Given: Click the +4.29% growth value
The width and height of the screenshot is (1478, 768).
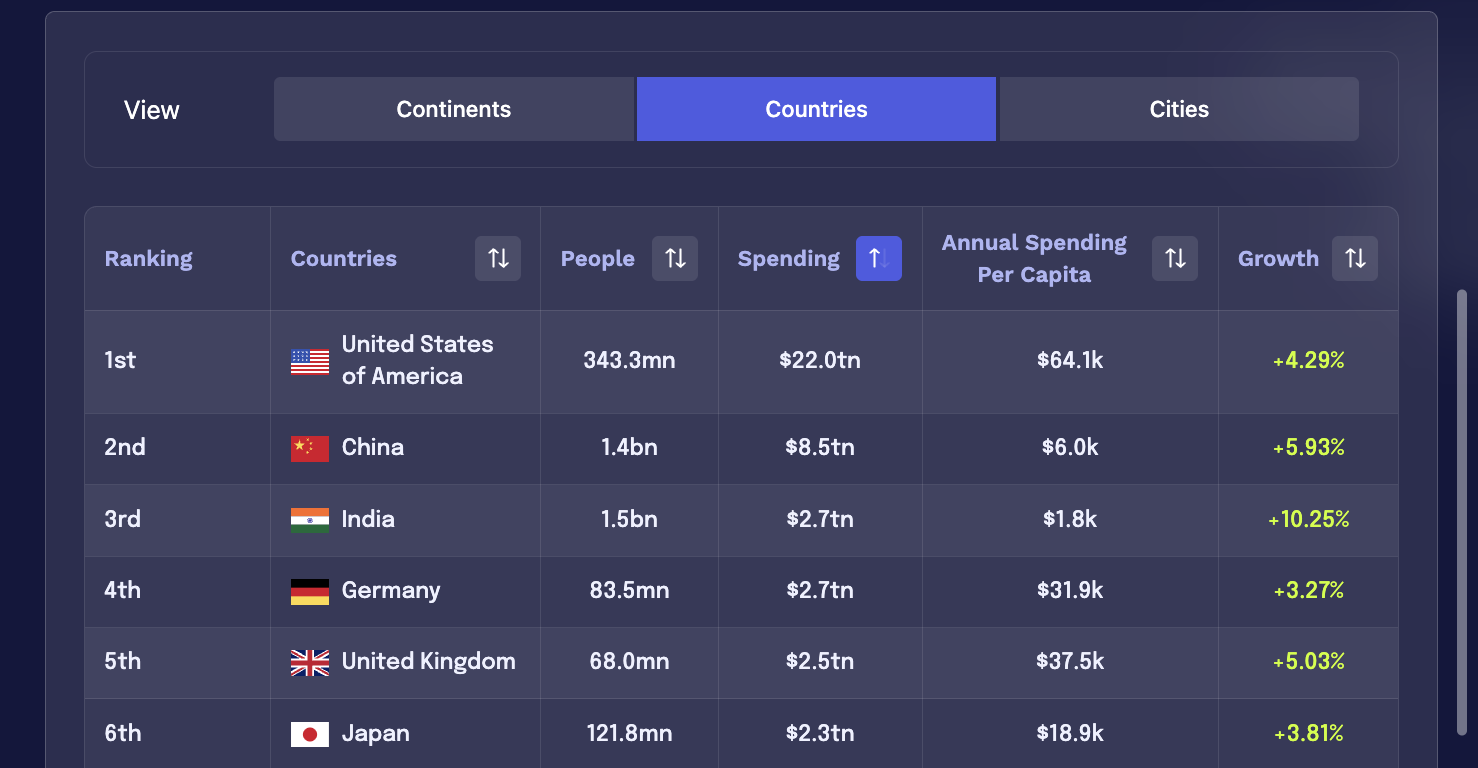Looking at the screenshot, I should (x=1308, y=360).
